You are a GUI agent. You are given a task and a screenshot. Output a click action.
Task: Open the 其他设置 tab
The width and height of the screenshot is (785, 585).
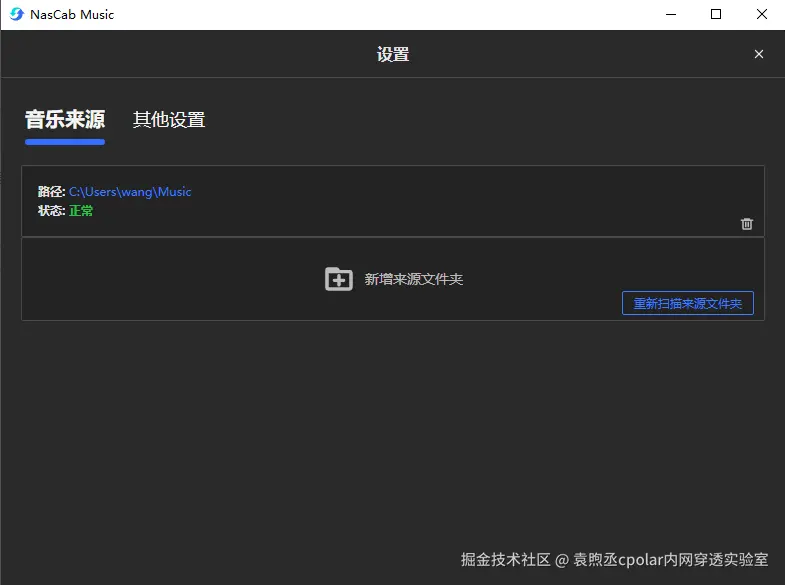[x=169, y=120]
